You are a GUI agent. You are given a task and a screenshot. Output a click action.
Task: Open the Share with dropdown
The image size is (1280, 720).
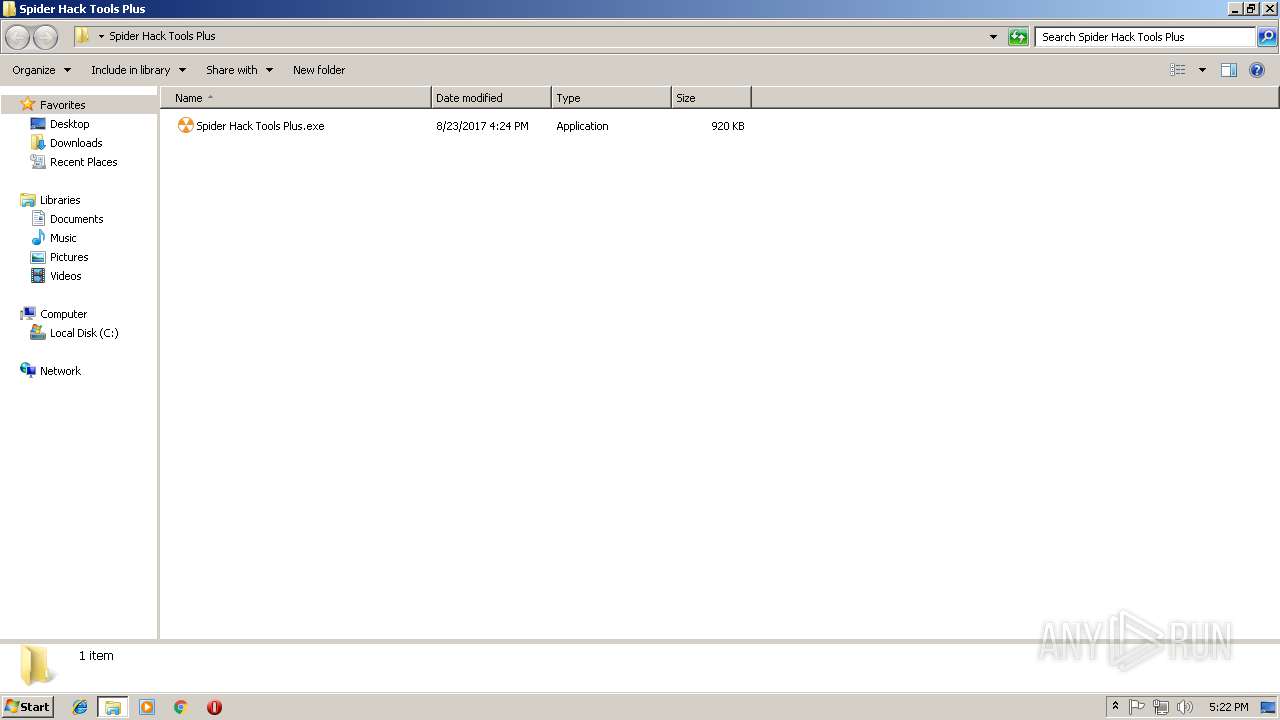[x=239, y=70]
